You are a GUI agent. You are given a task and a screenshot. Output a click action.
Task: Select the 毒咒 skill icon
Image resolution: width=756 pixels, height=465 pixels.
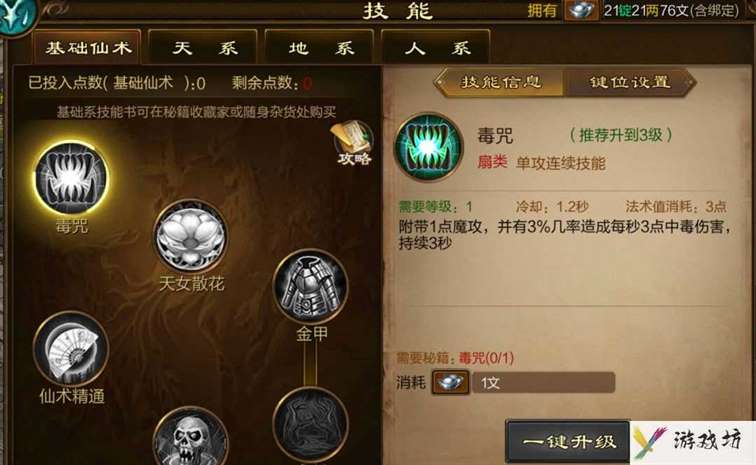72,178
